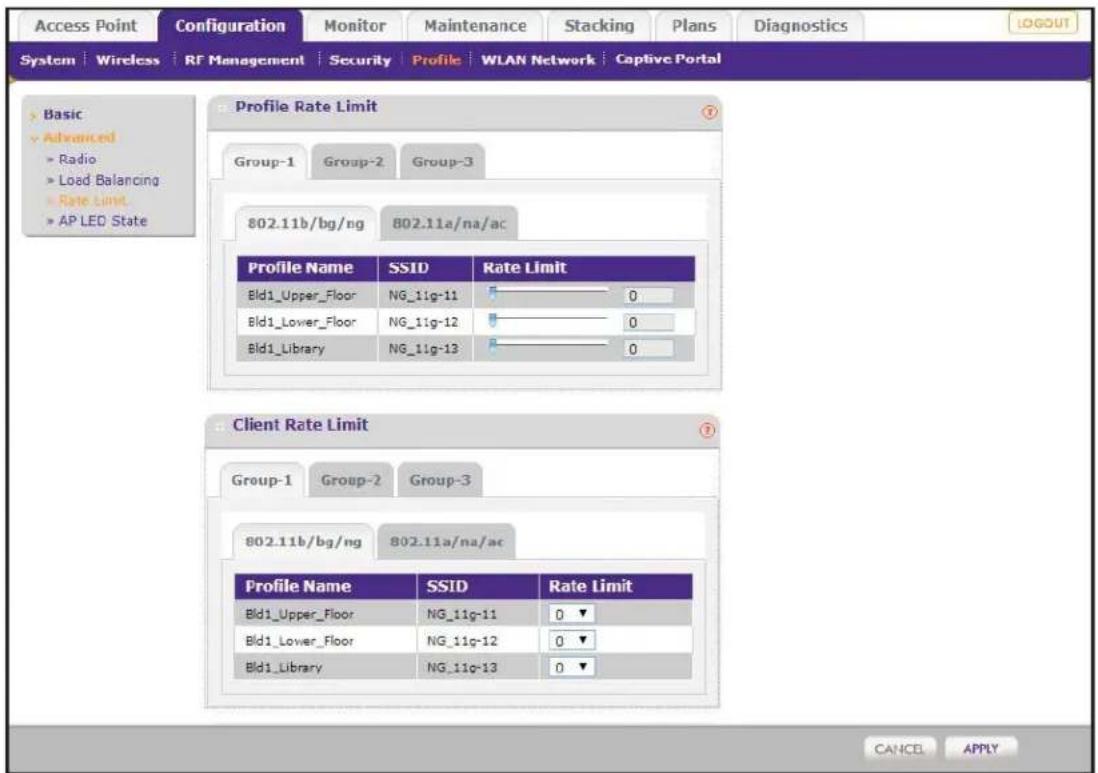1098x773 pixels.
Task: Open the System submenu
Action: pyautogui.click(x=48, y=60)
